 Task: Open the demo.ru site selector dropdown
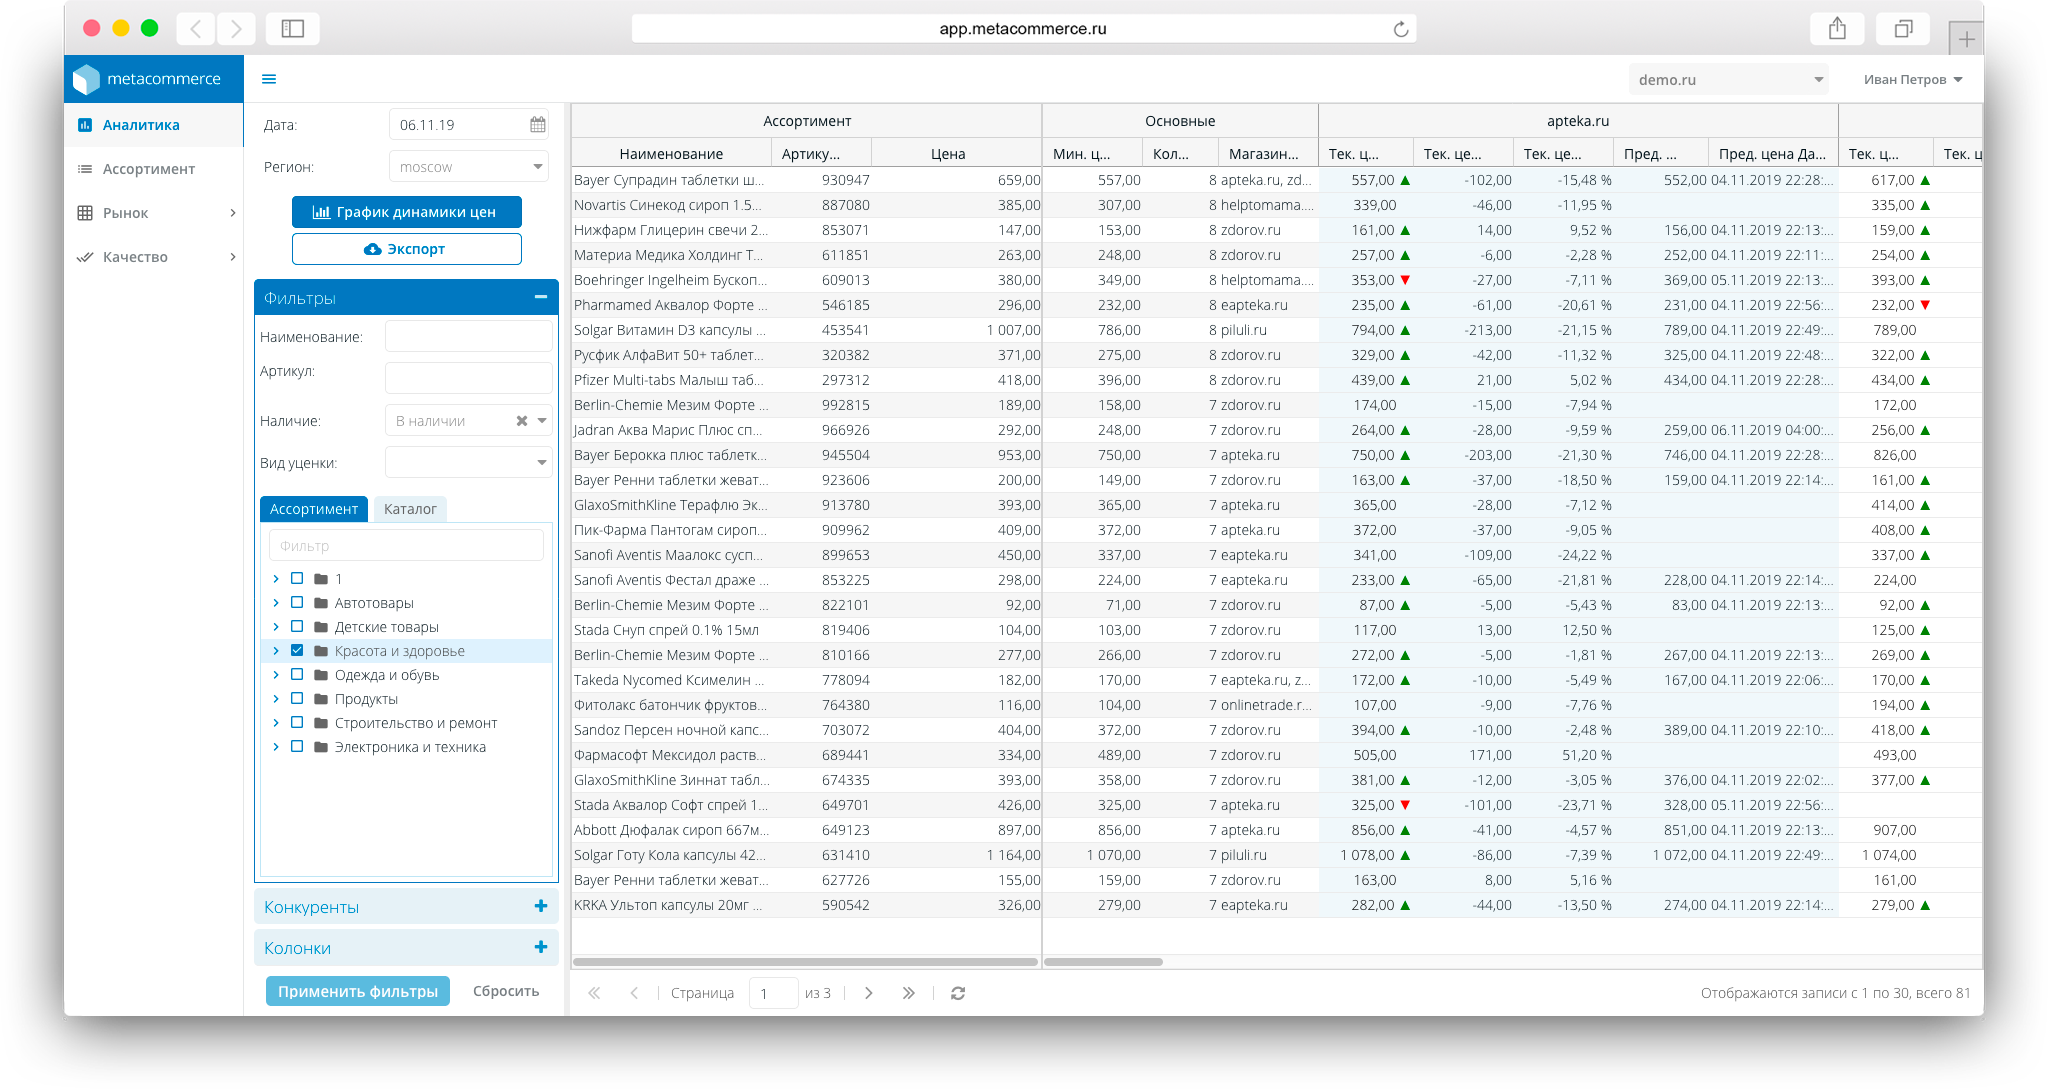(1729, 80)
